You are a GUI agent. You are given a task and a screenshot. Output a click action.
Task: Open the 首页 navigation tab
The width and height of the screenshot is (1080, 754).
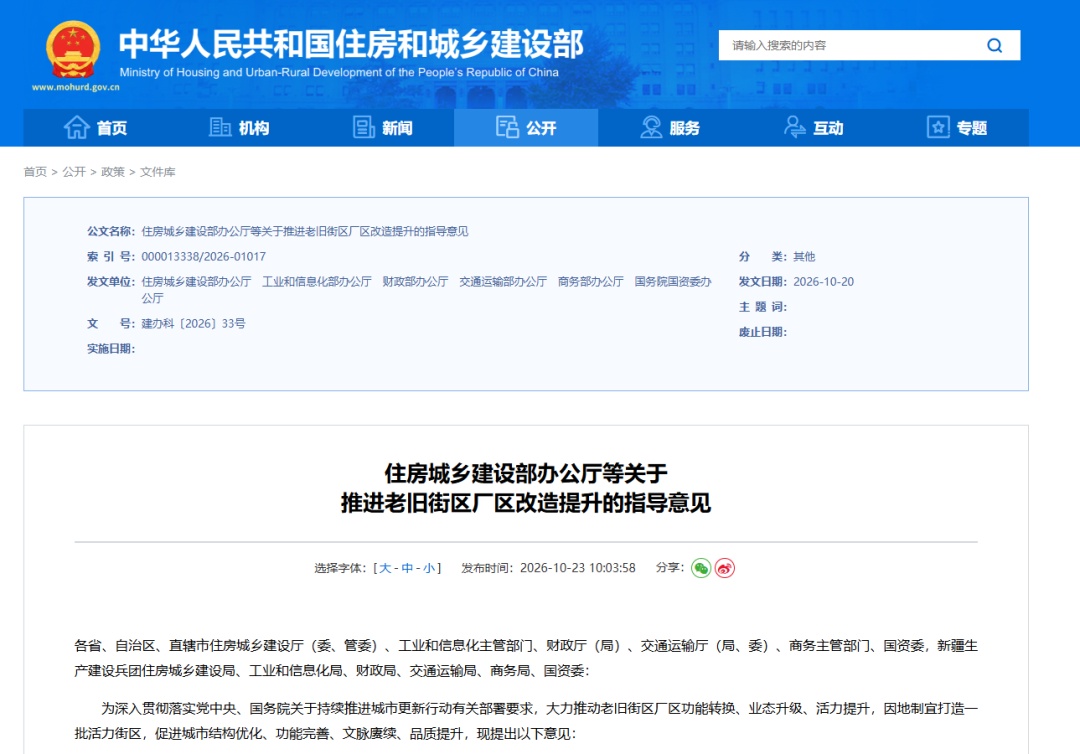pos(96,127)
